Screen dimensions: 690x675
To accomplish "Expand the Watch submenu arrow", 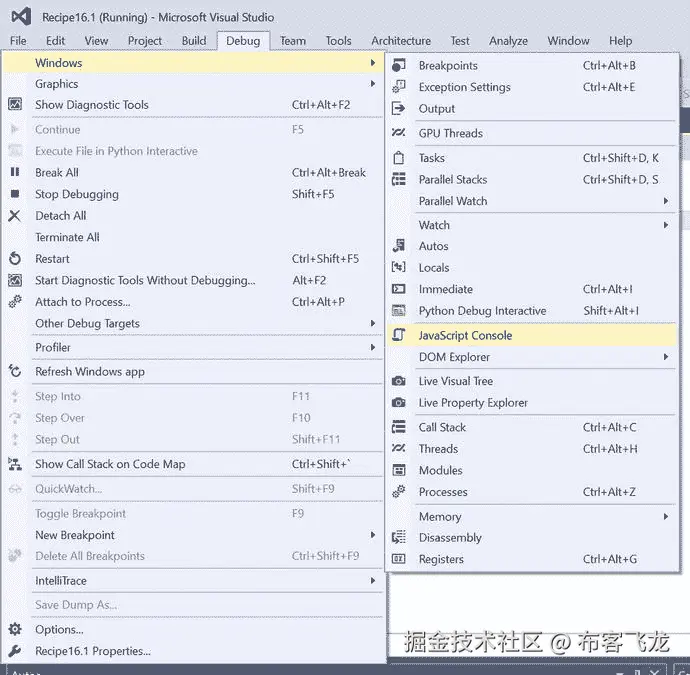I will [666, 225].
